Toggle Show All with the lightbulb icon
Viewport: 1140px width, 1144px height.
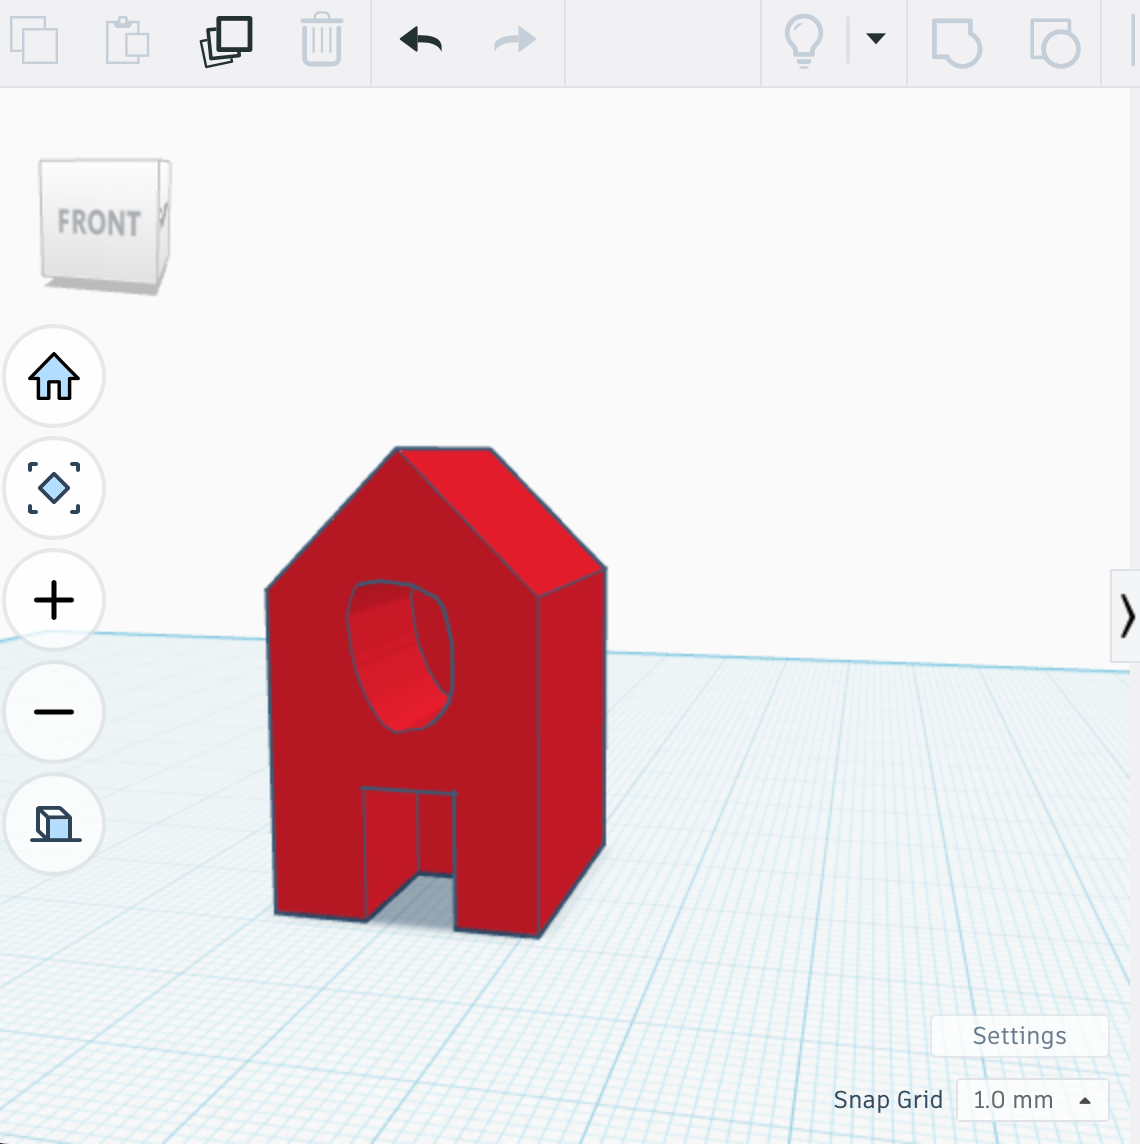[804, 42]
